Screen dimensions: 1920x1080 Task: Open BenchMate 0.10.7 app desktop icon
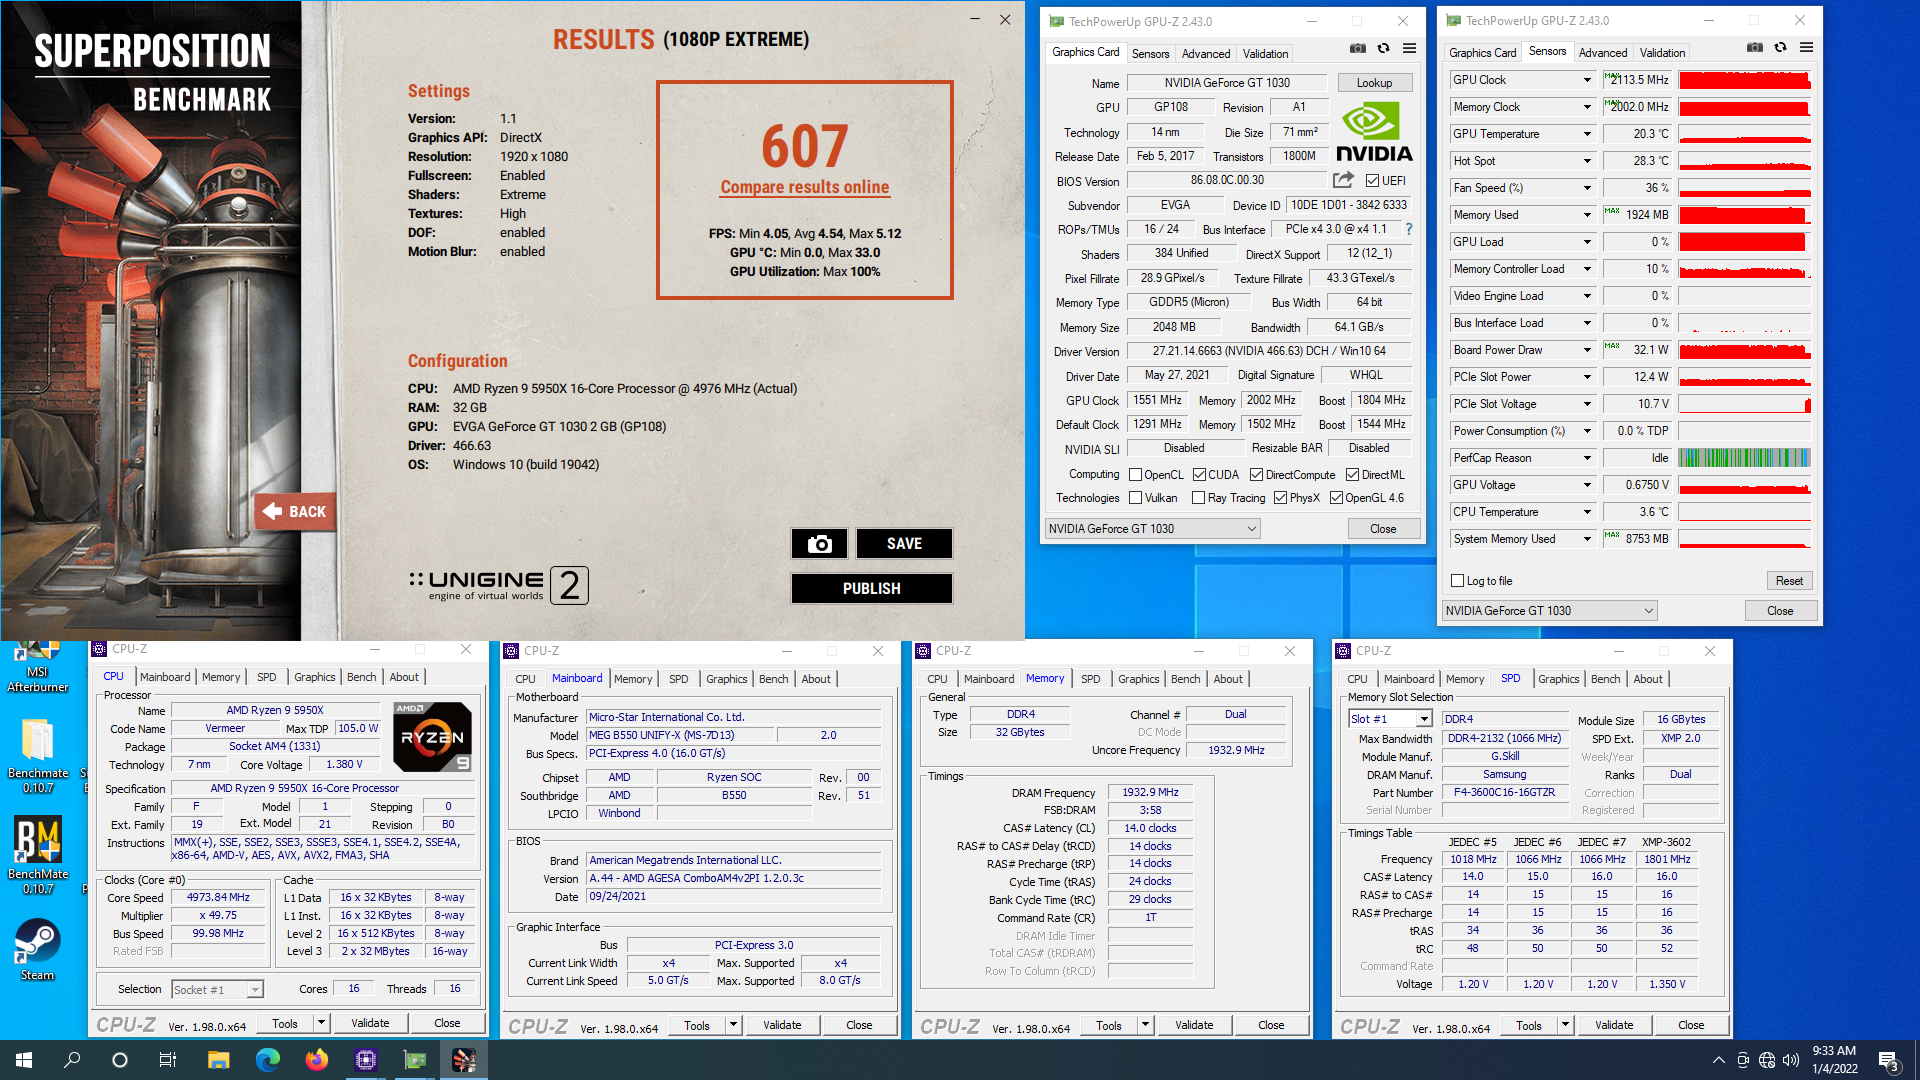(37, 855)
